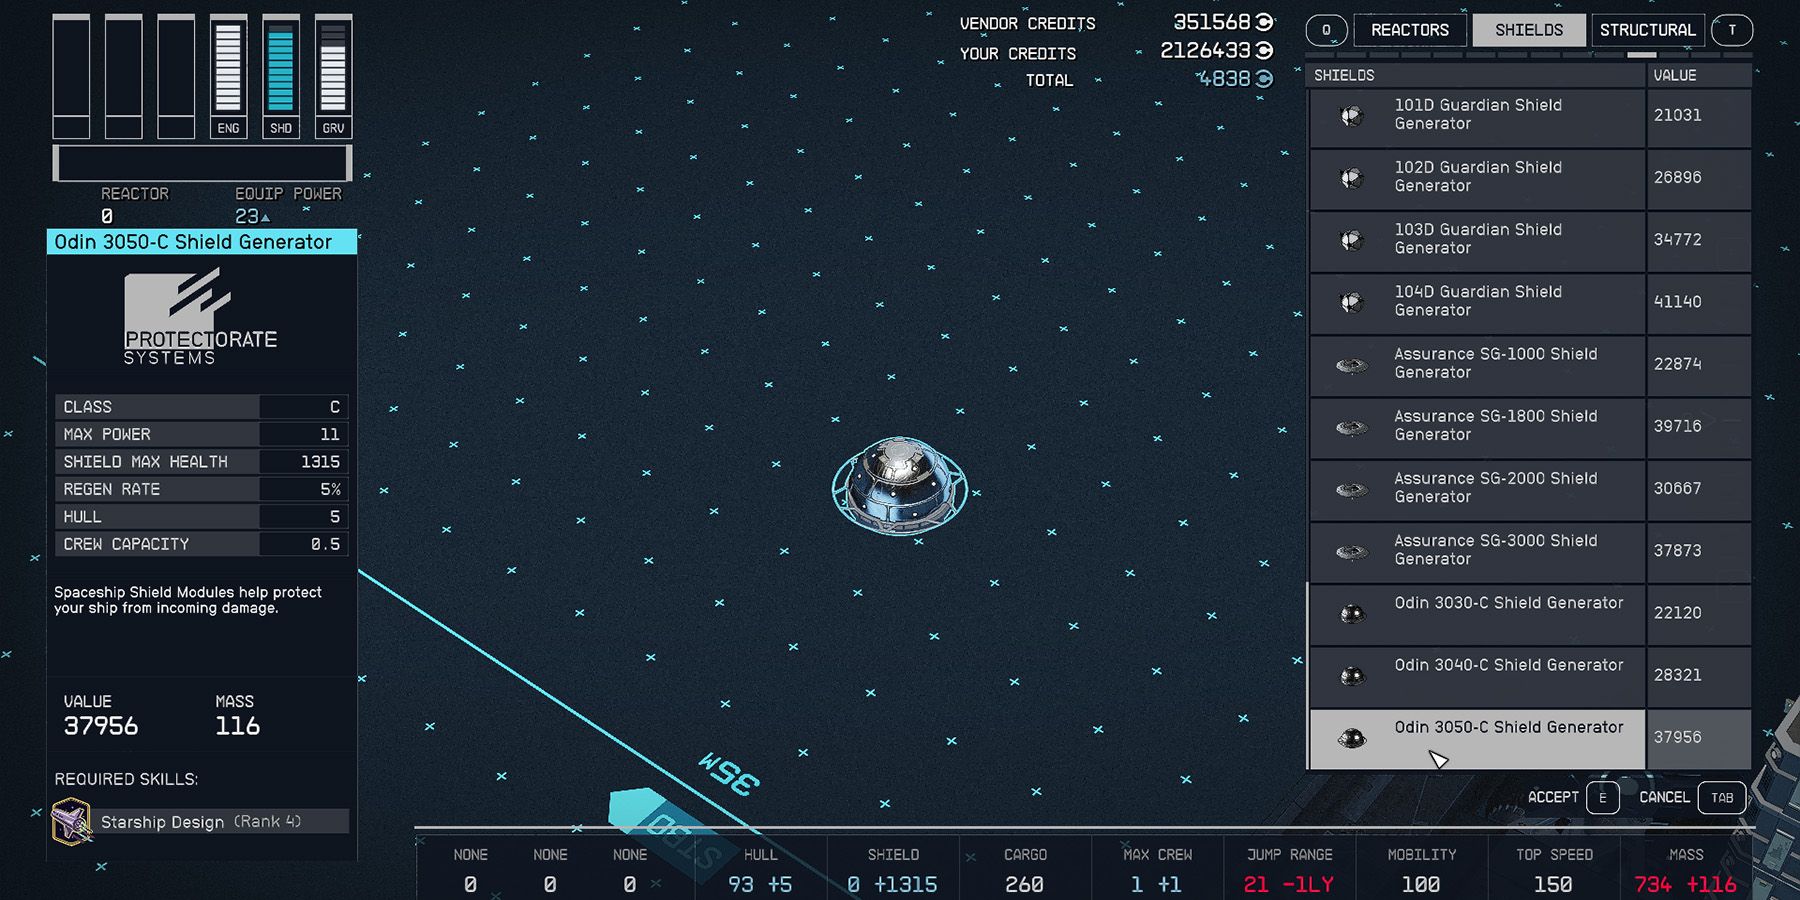Choose Odin 3040-C Shield Generator from list
The width and height of the screenshot is (1800, 900).
(x=1508, y=675)
